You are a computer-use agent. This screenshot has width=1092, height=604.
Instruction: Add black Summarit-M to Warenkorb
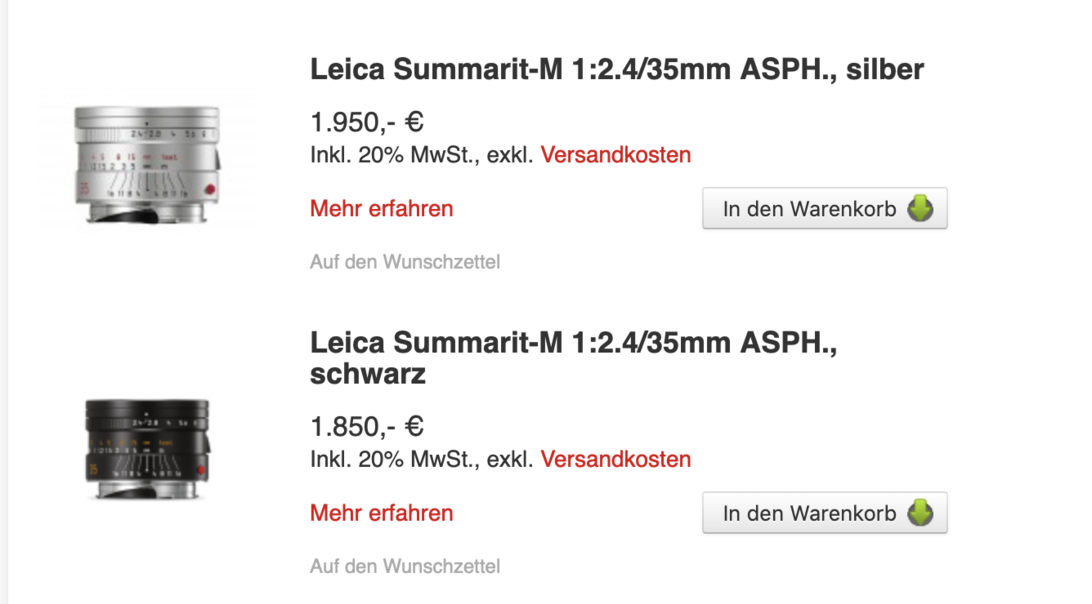(x=824, y=513)
